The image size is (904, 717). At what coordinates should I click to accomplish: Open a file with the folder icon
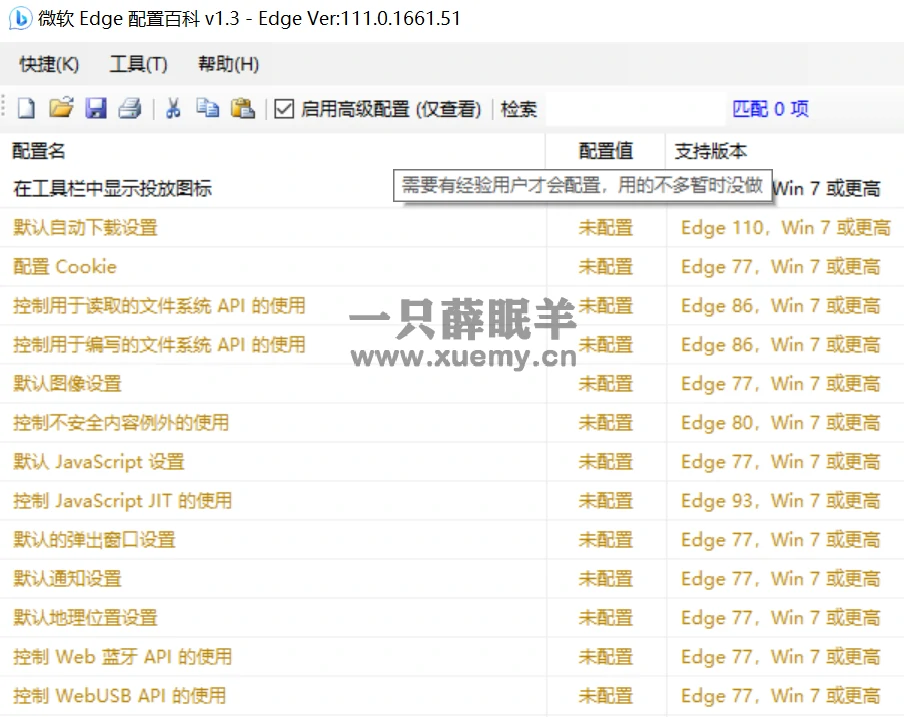(x=61, y=108)
